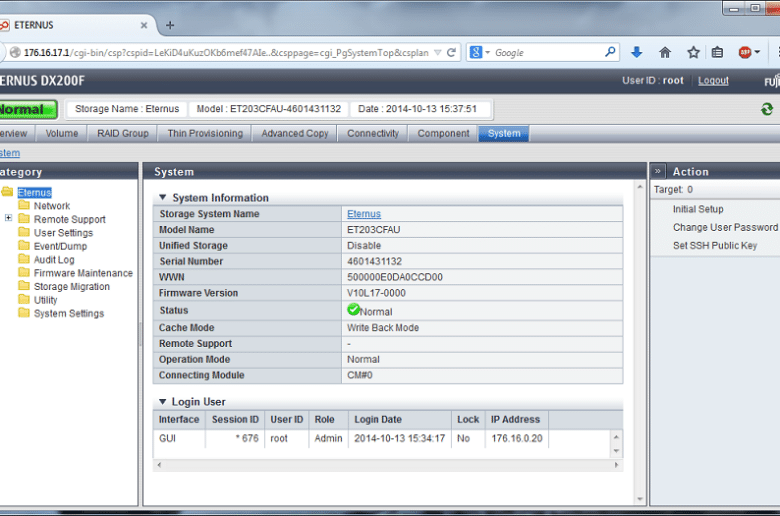This screenshot has width=780, height=516.
Task: Switch to the Connectivity tab
Action: (x=373, y=133)
